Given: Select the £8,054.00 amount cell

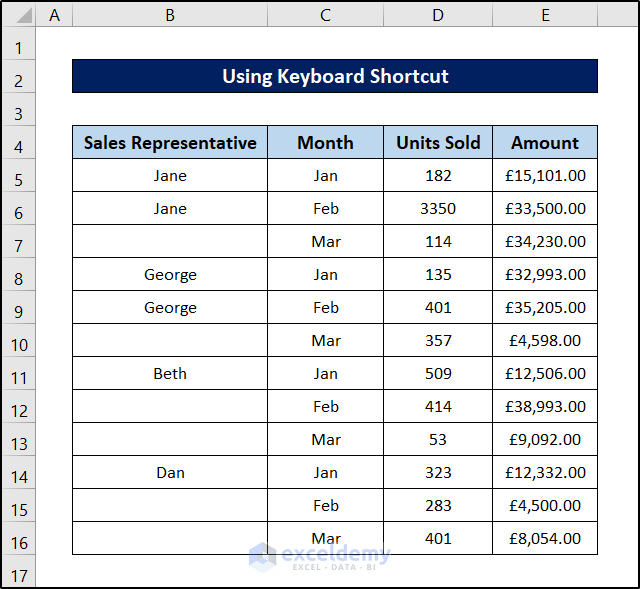Looking at the screenshot, I should coord(545,539).
